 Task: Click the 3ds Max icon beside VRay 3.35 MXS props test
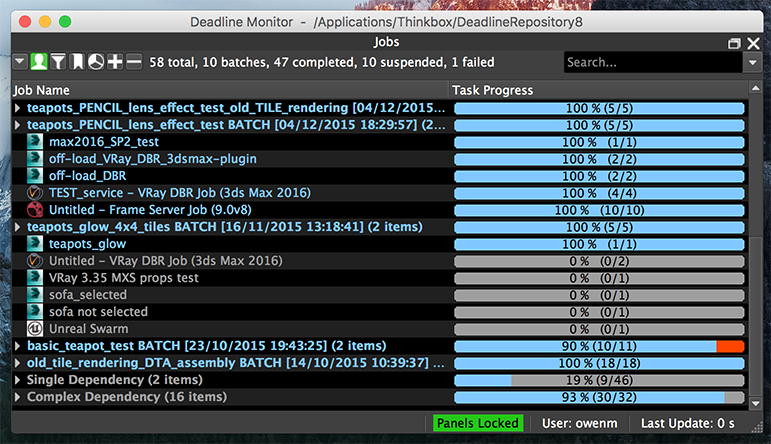tap(35, 278)
